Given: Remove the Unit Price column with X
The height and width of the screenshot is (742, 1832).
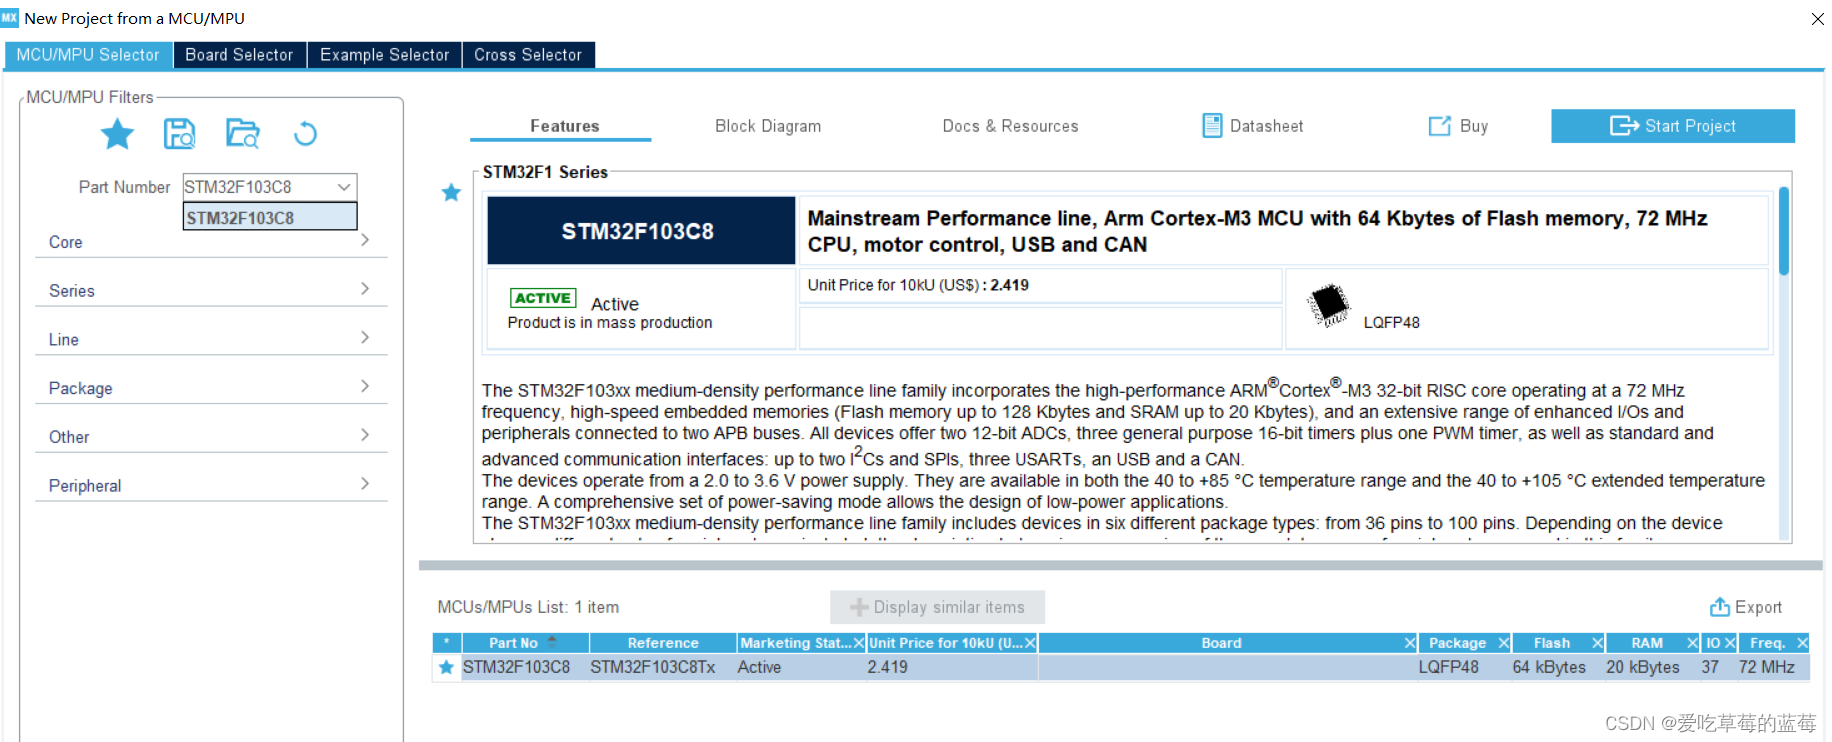Looking at the screenshot, I should point(1030,643).
